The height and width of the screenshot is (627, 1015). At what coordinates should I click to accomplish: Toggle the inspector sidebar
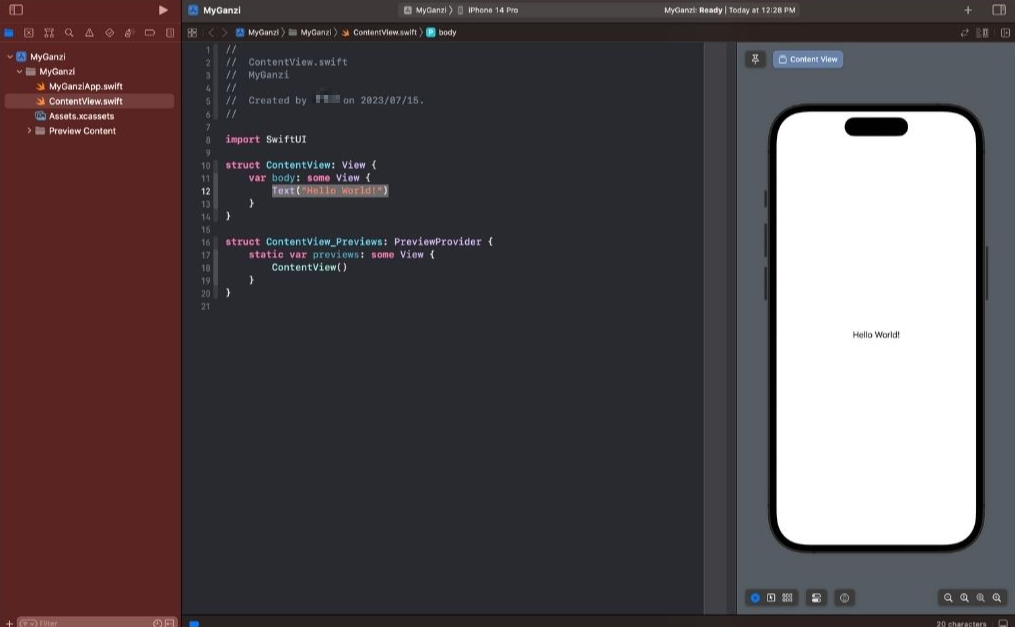pos(999,10)
